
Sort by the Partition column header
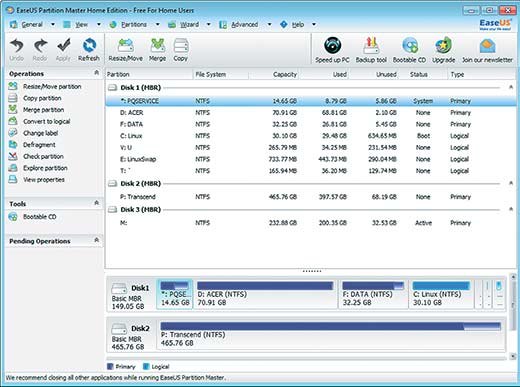149,74
